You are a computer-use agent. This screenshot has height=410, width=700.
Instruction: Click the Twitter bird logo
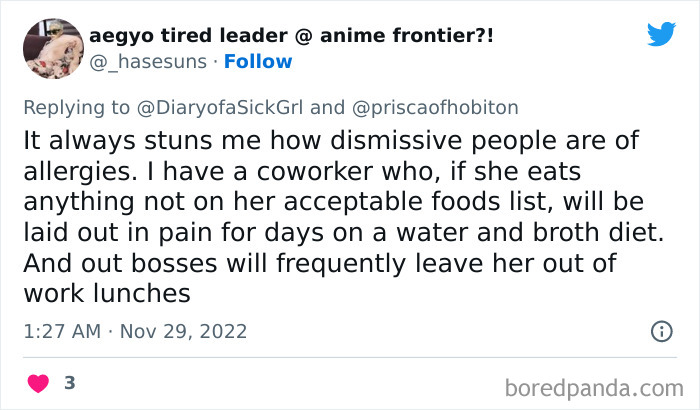[x=661, y=34]
